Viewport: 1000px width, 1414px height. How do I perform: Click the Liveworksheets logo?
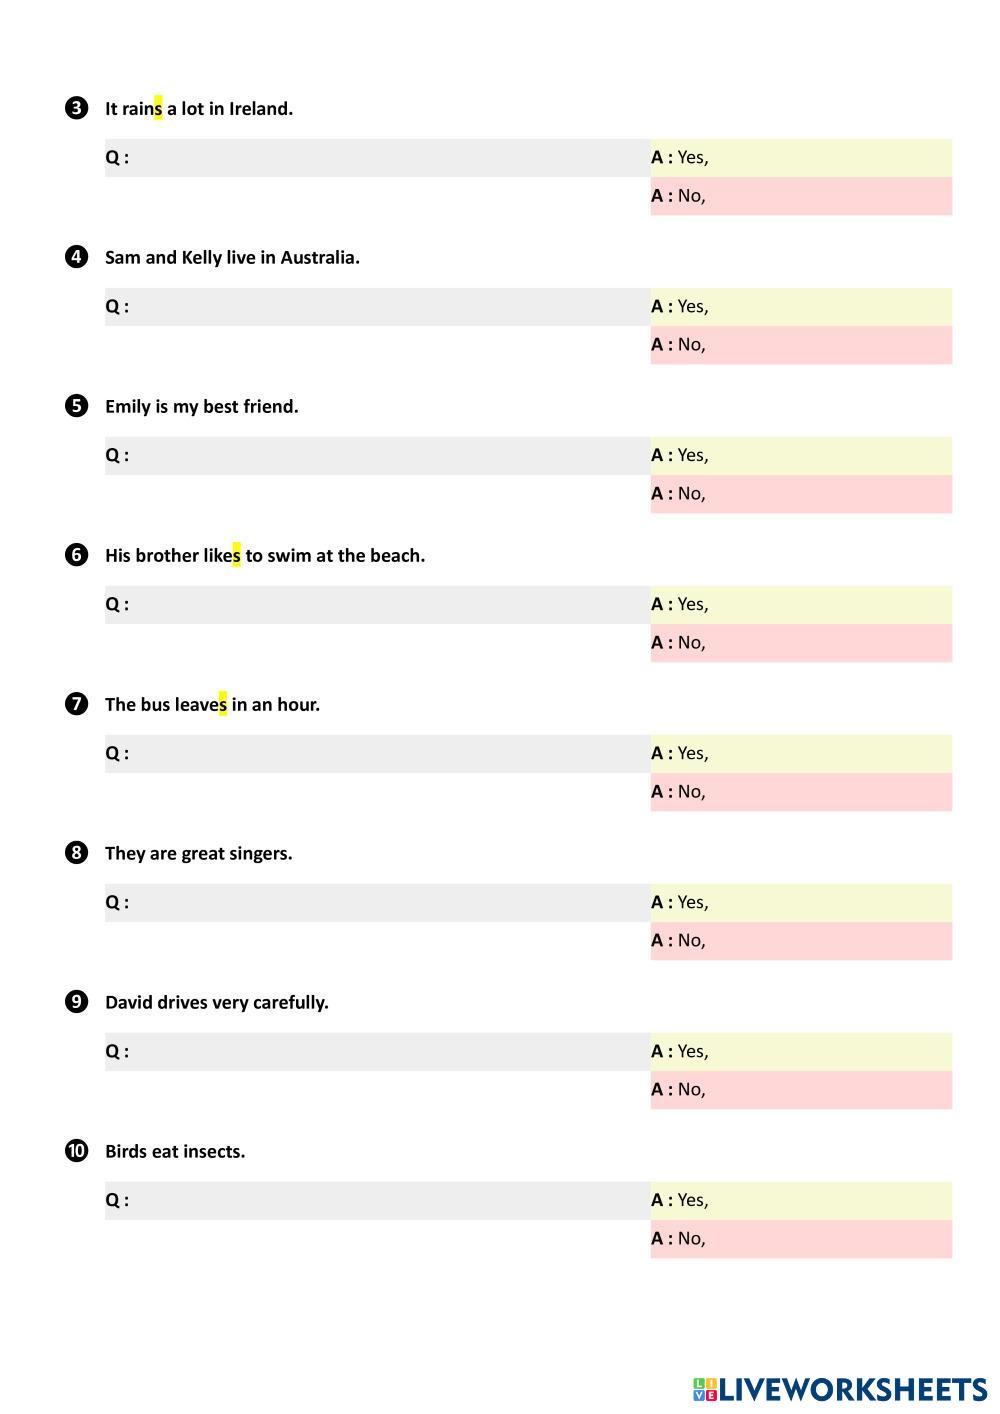840,1389
